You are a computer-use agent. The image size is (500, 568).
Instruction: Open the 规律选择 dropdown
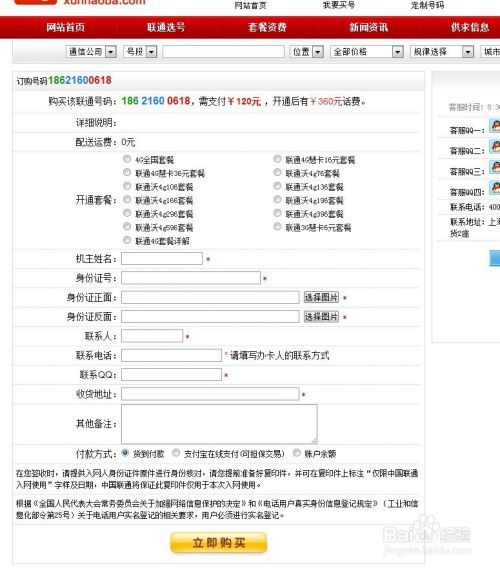pos(442,52)
